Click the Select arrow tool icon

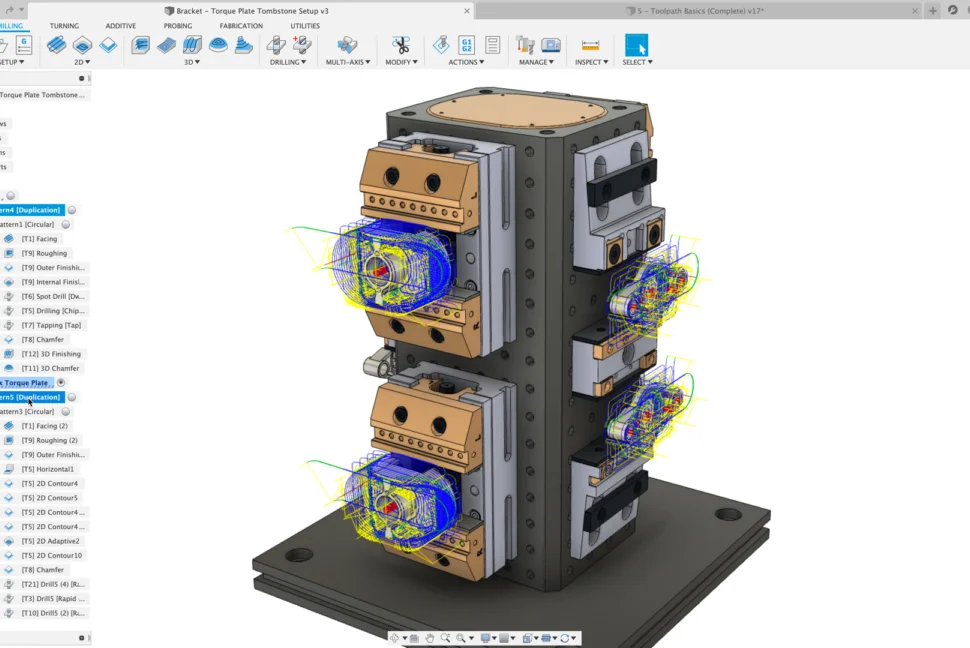(x=636, y=45)
